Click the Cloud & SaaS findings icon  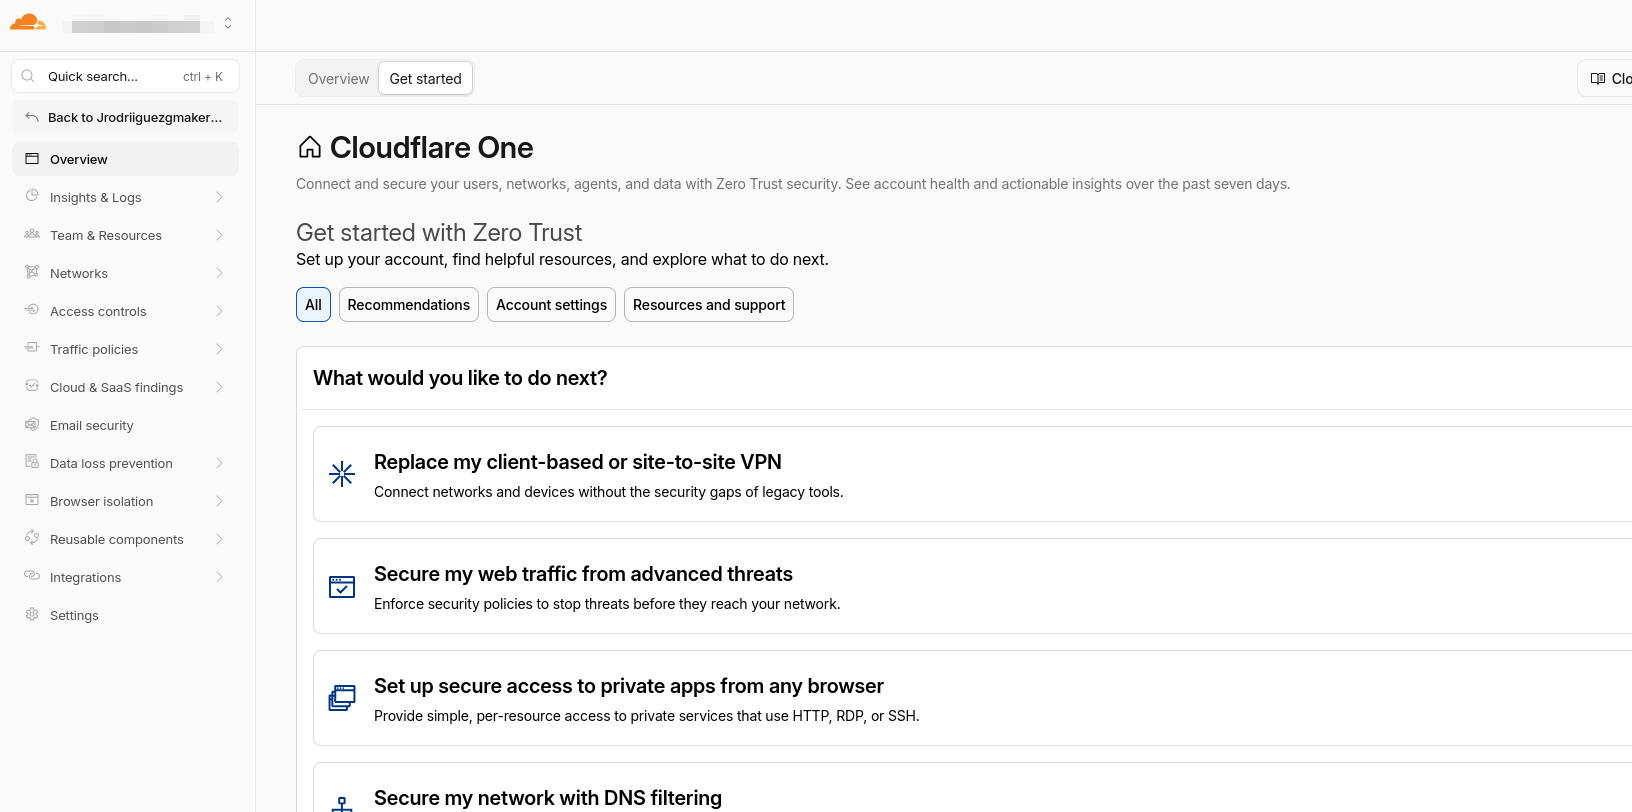(x=32, y=387)
